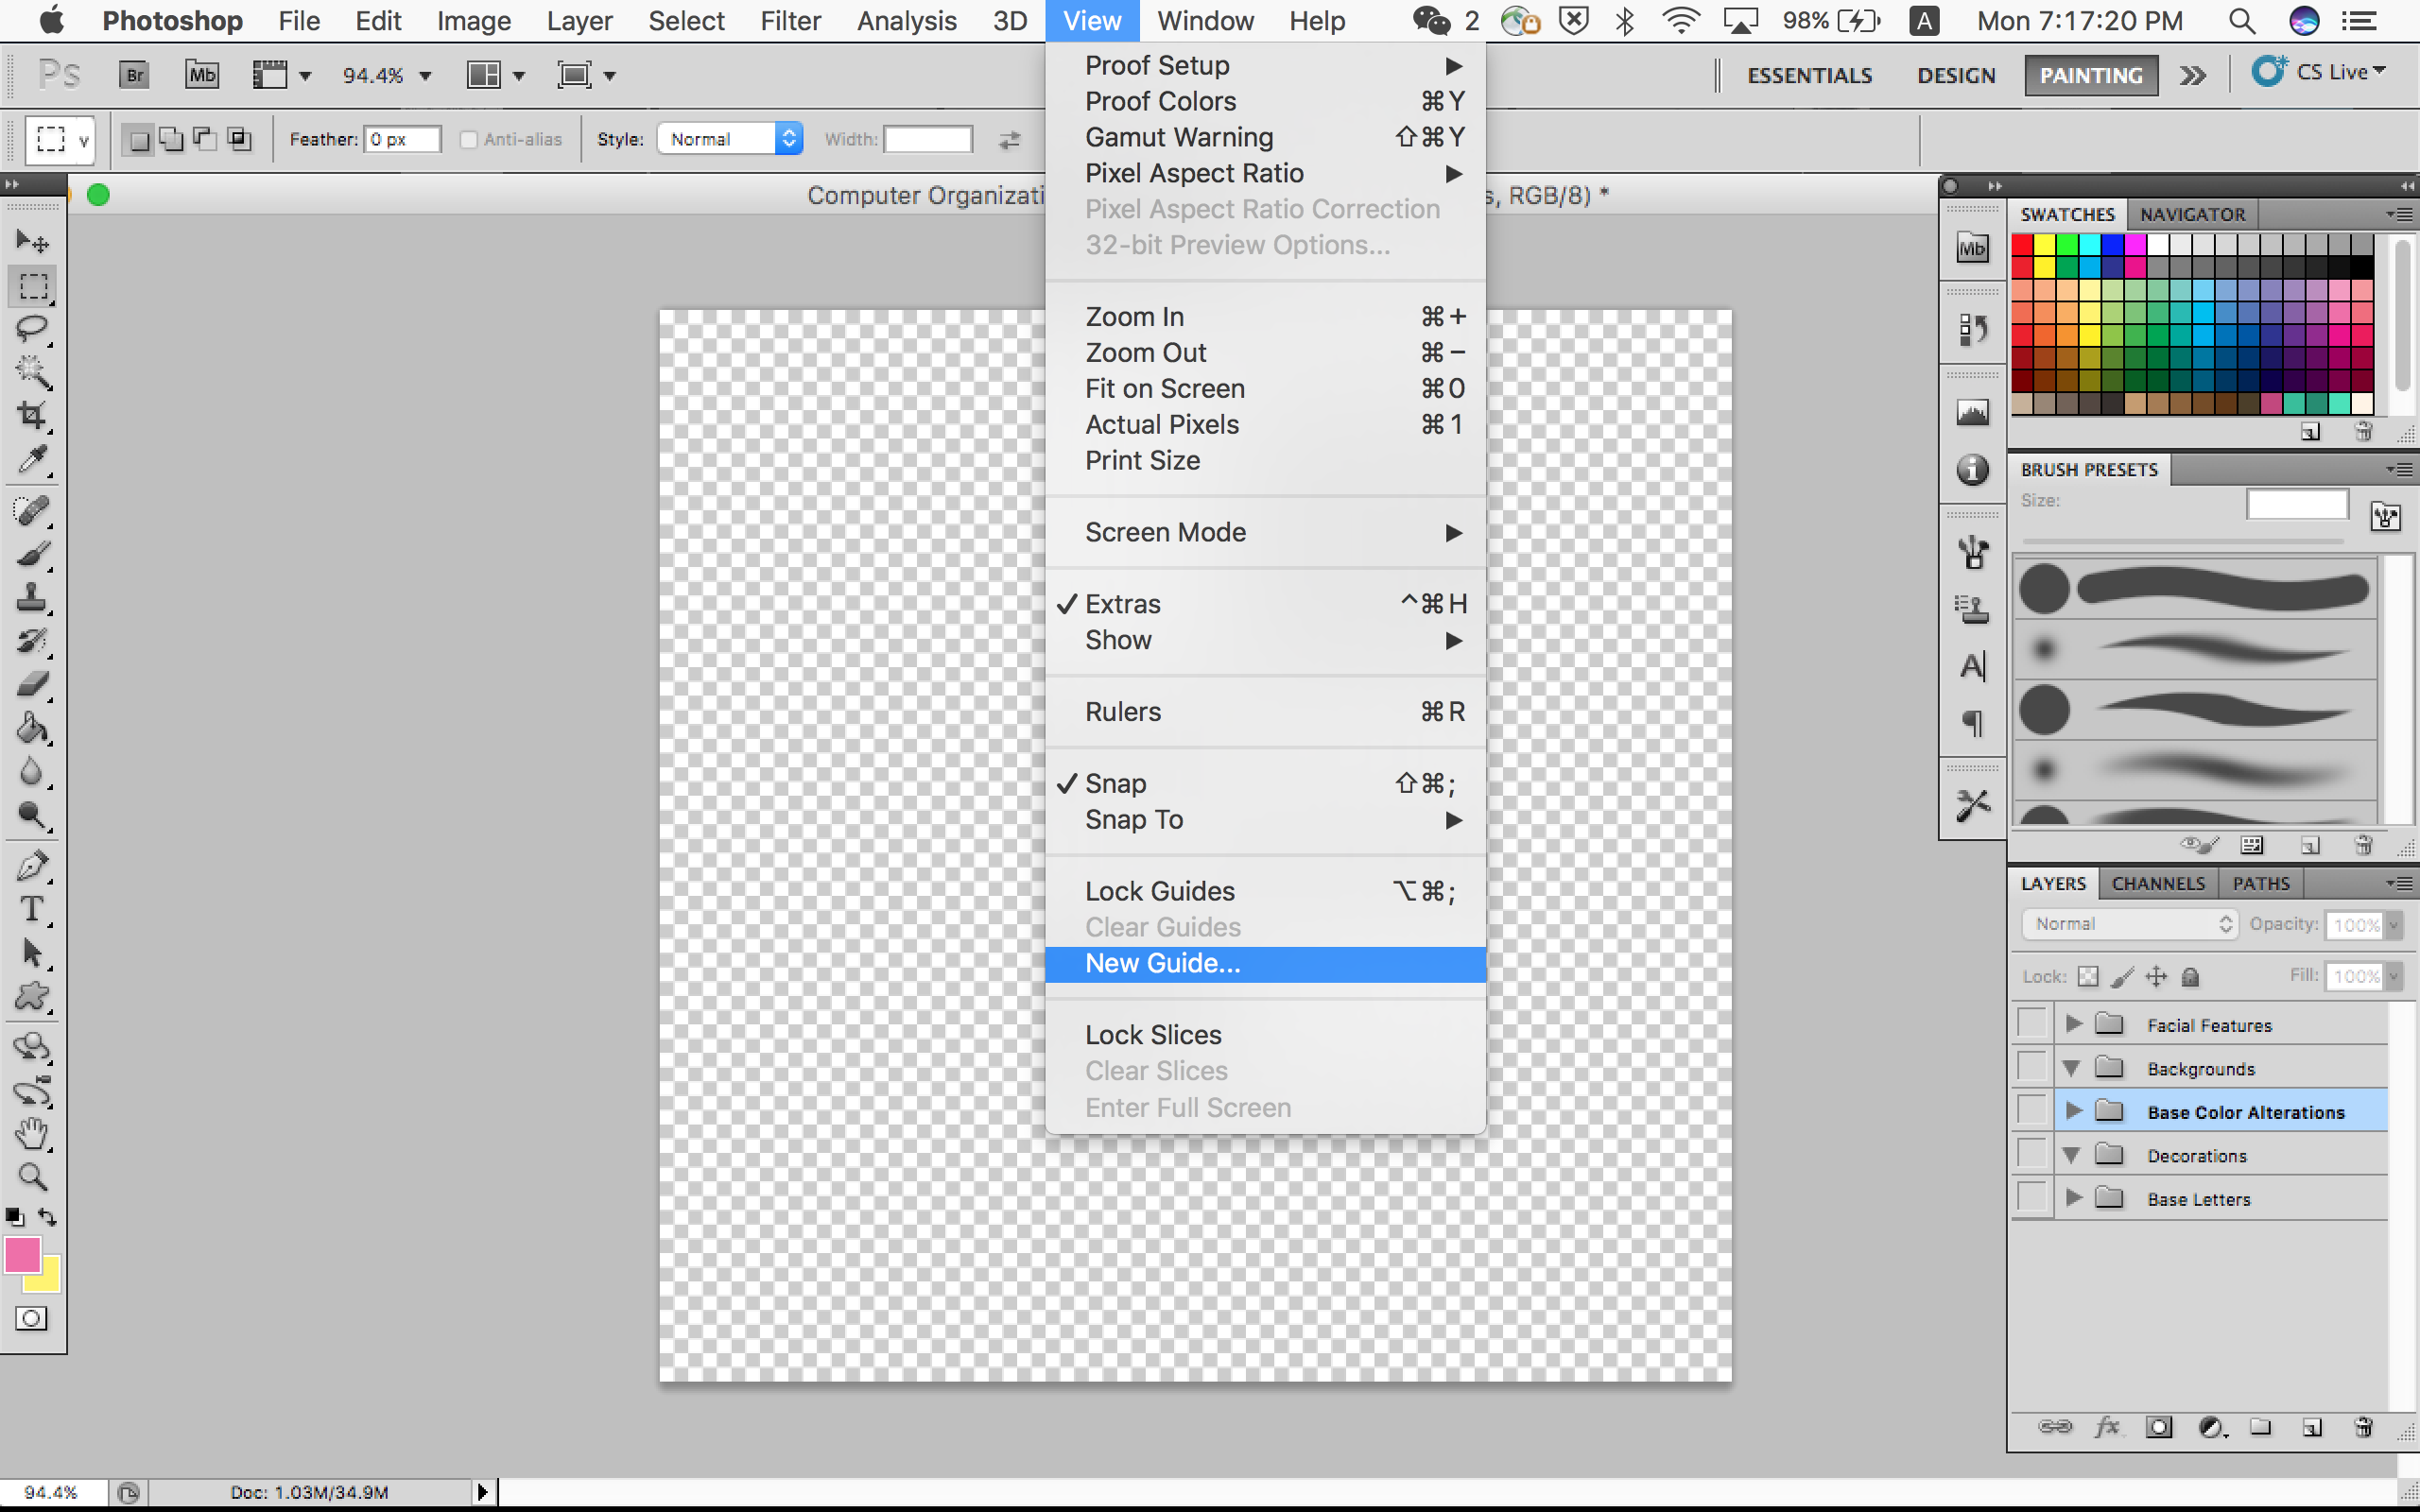This screenshot has height=1512, width=2420.
Task: Select the Eyedropper tool
Action: (32, 460)
